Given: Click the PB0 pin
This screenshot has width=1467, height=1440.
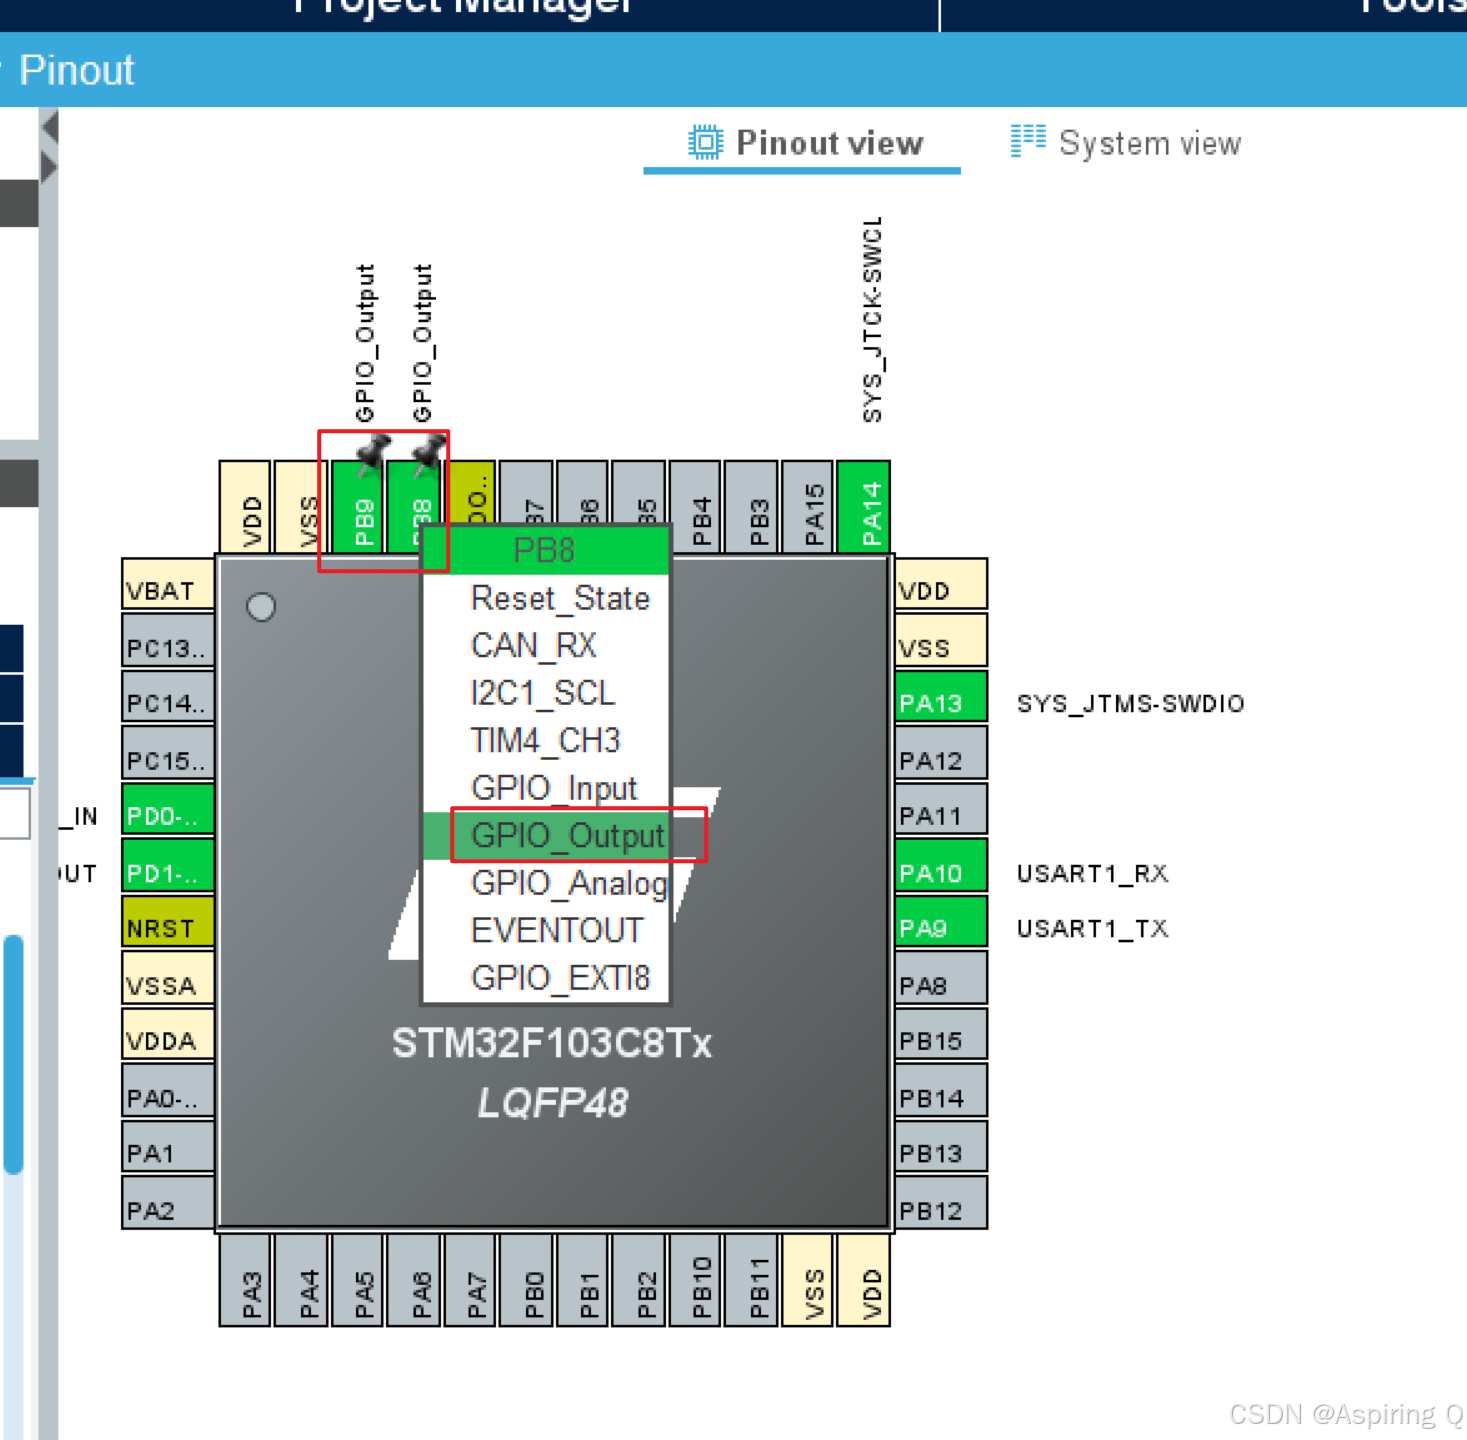Looking at the screenshot, I should (x=526, y=1280).
